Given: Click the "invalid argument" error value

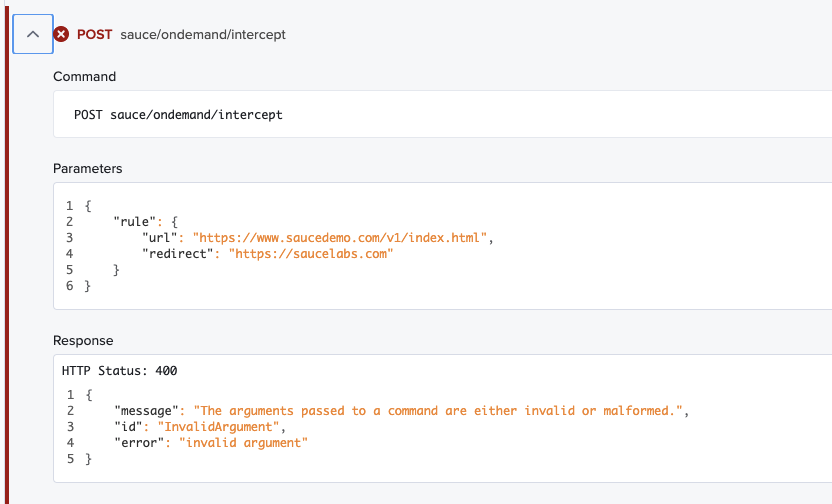Looking at the screenshot, I should click(243, 442).
